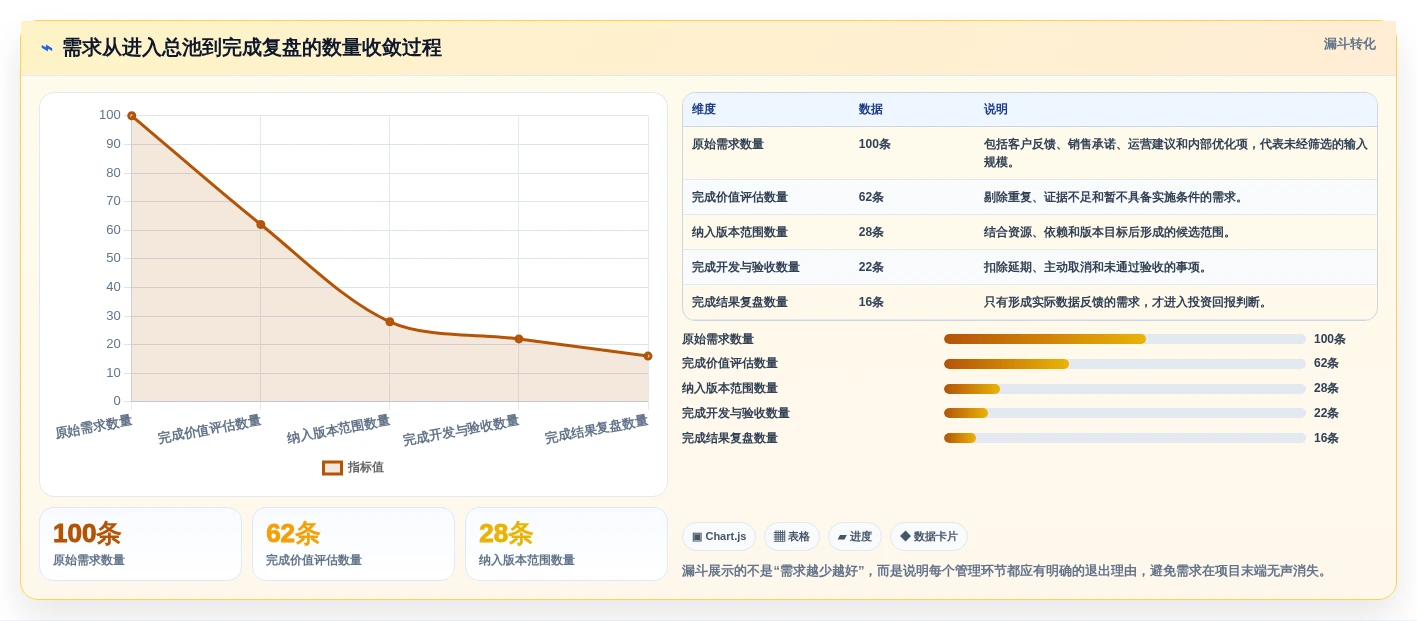Click the chart data point at 100
This screenshot has width=1417, height=621.
[131, 116]
